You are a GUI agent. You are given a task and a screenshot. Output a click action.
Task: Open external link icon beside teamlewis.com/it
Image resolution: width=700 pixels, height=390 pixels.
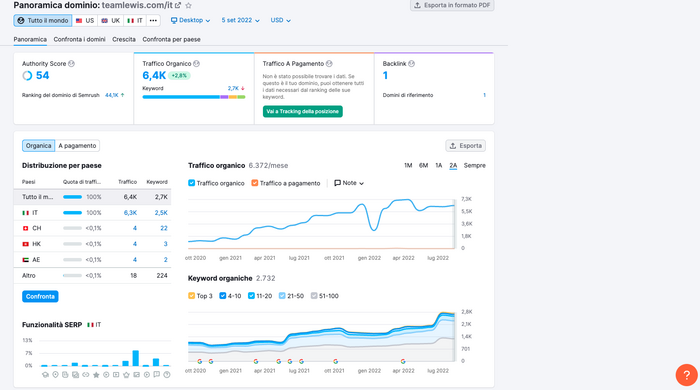(178, 5)
